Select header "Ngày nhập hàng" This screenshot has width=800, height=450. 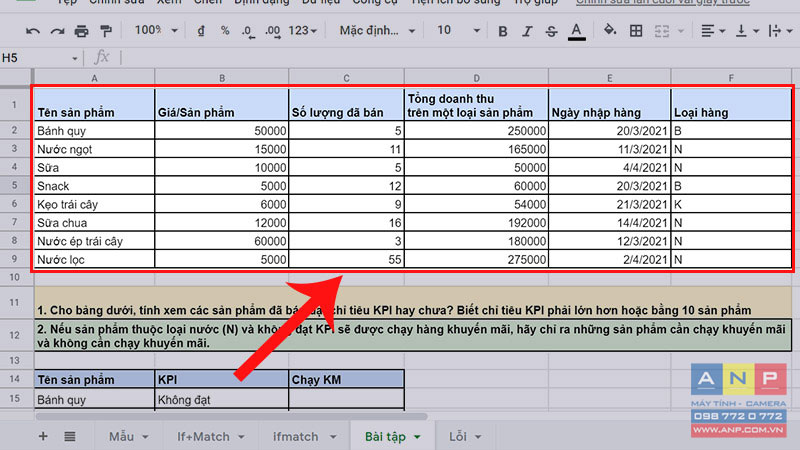pyautogui.click(x=610, y=105)
